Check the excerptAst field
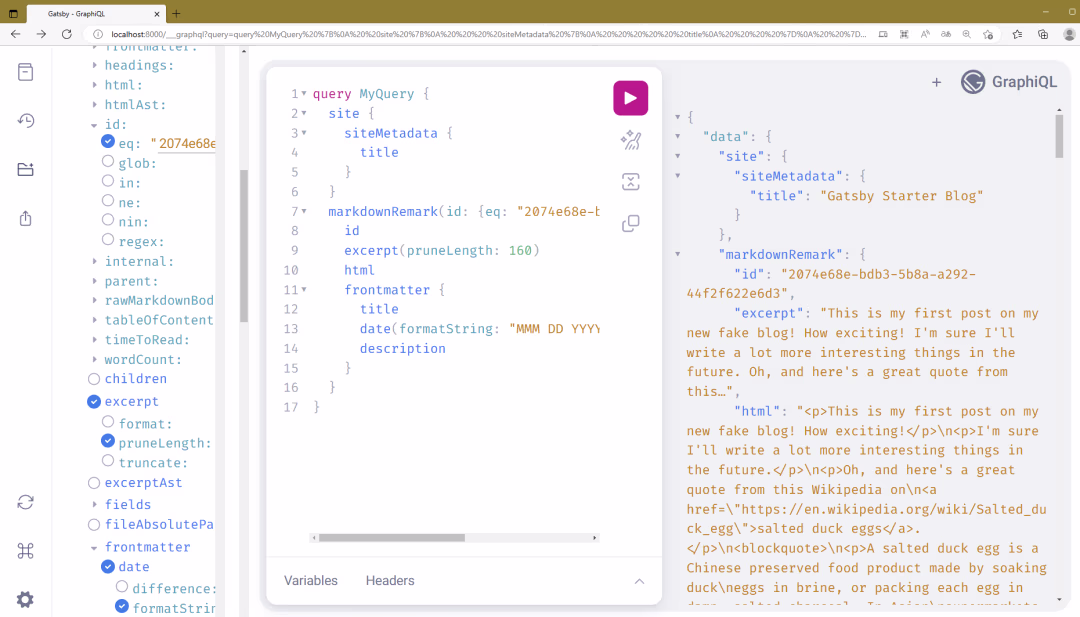The height and width of the screenshot is (617, 1080). [x=94, y=483]
